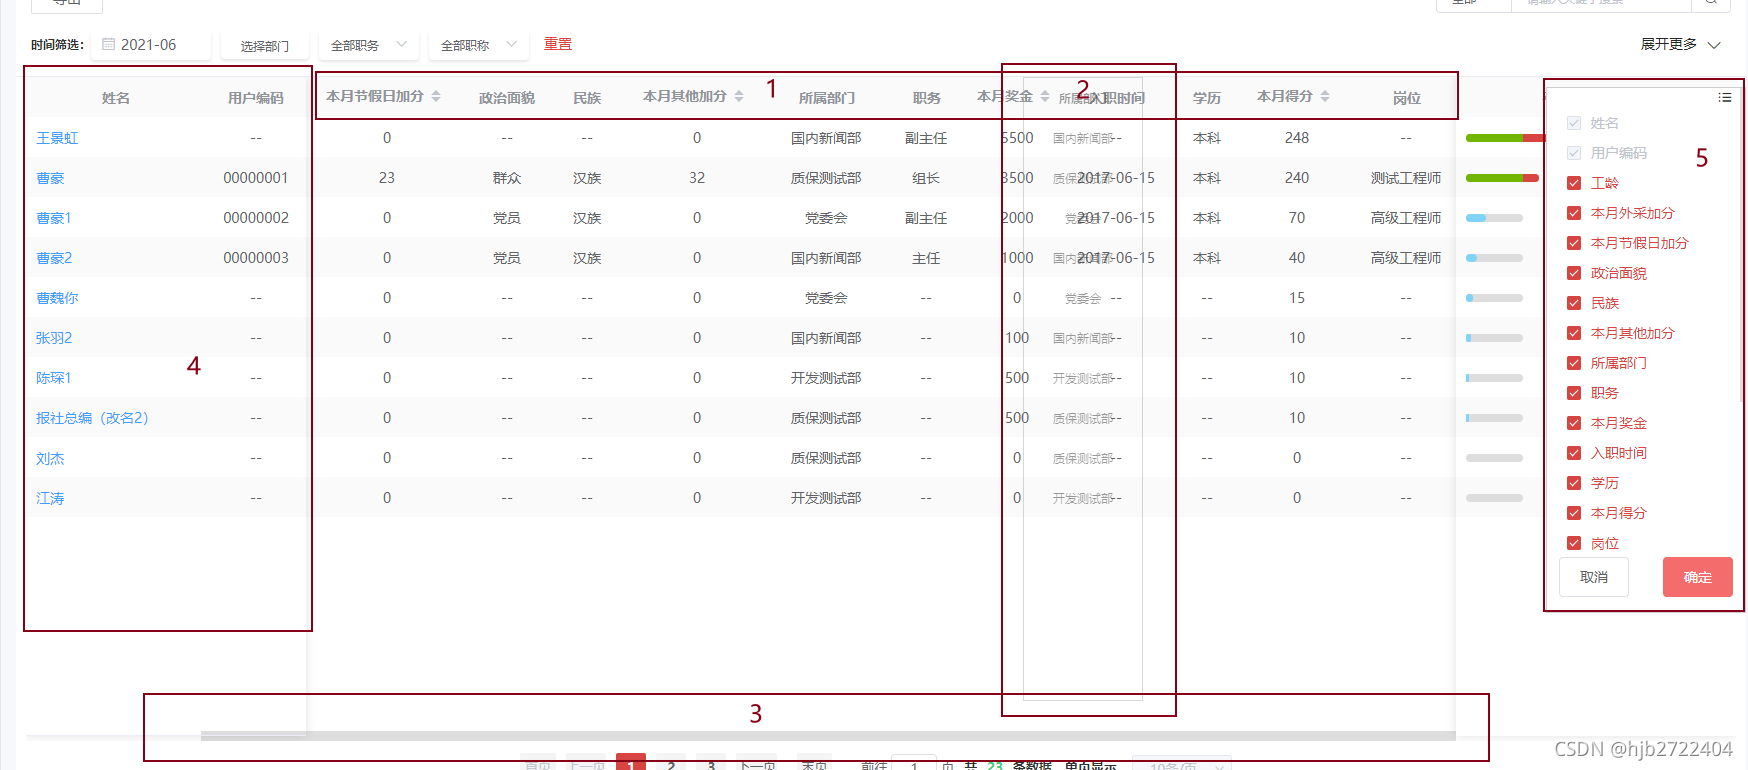This screenshot has height=770, width=1748.
Task: Open employee 曹豪2 details
Action: coord(54,258)
